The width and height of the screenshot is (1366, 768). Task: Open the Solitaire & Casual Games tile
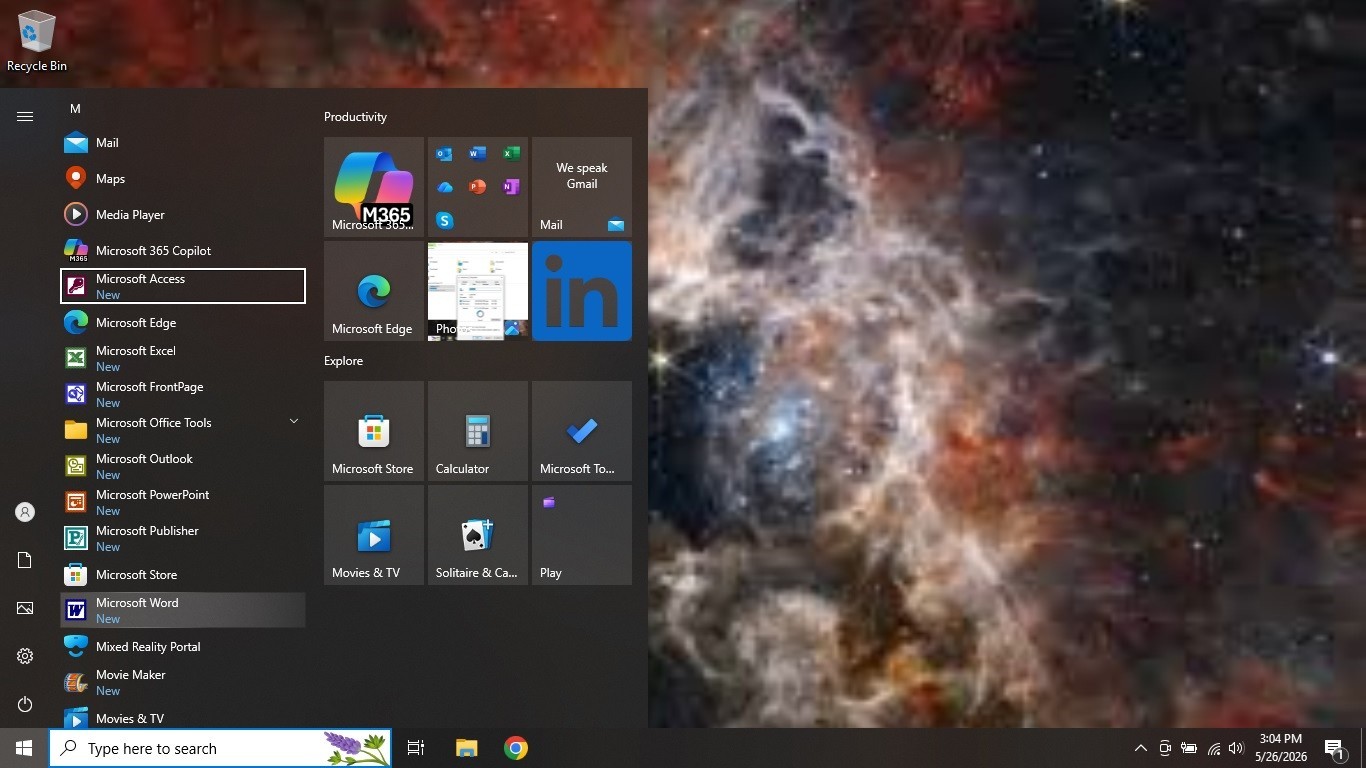point(478,535)
